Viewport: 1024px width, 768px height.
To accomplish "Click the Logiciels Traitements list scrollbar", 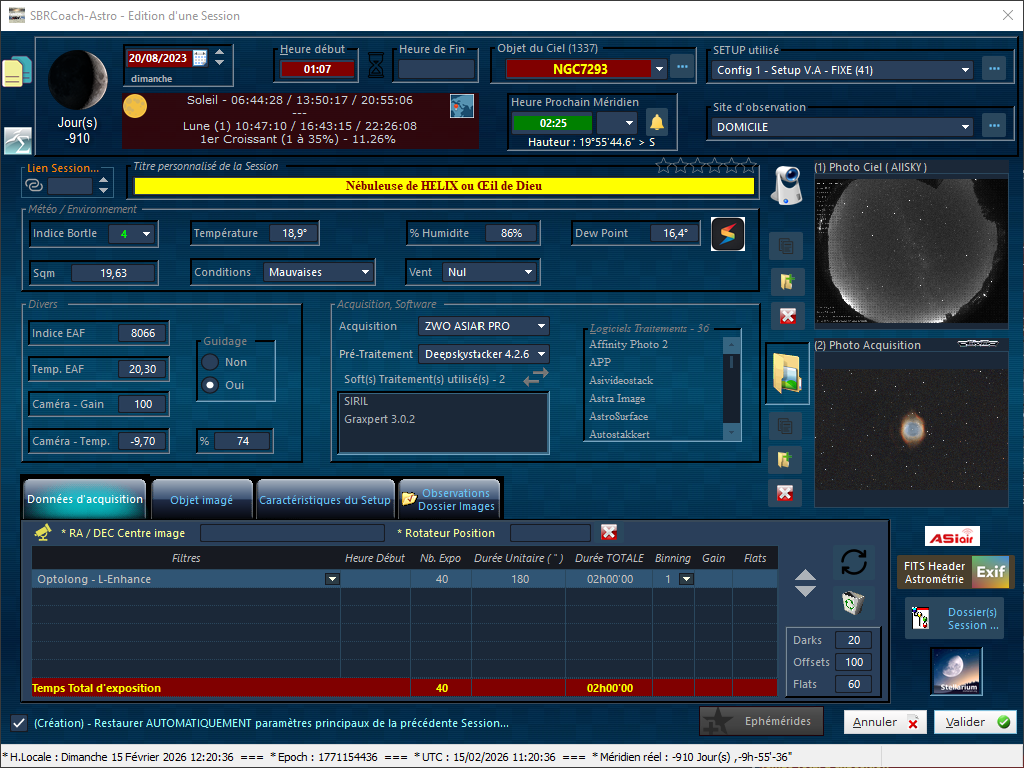I will [731, 388].
